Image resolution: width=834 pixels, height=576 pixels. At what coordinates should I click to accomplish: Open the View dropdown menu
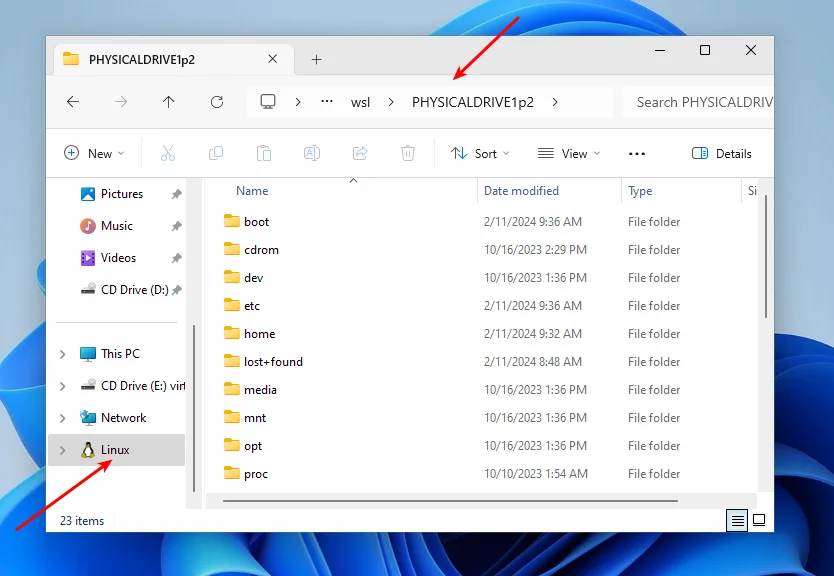pos(569,153)
